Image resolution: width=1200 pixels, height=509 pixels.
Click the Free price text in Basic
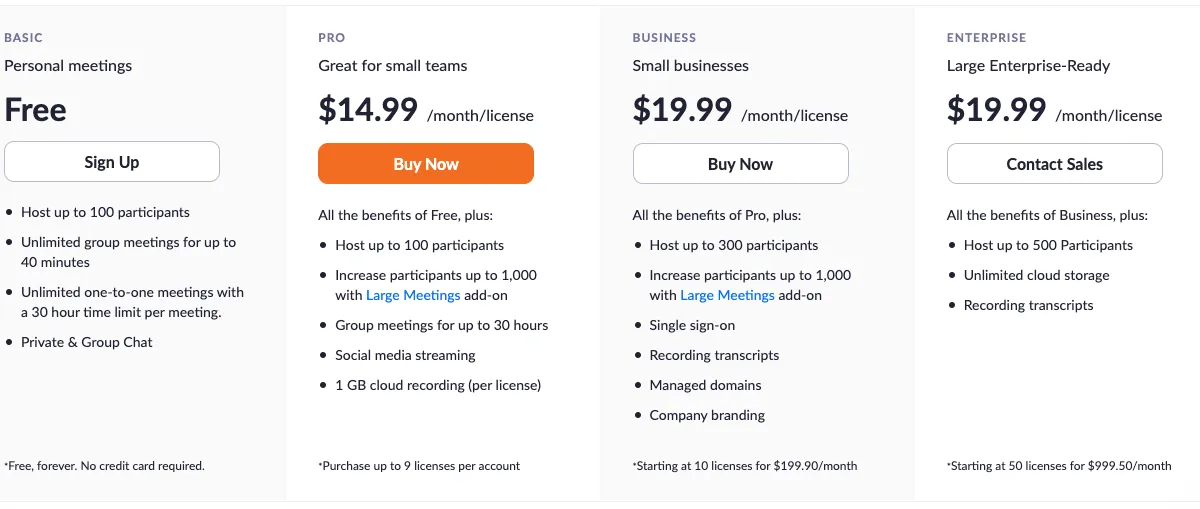(36, 109)
